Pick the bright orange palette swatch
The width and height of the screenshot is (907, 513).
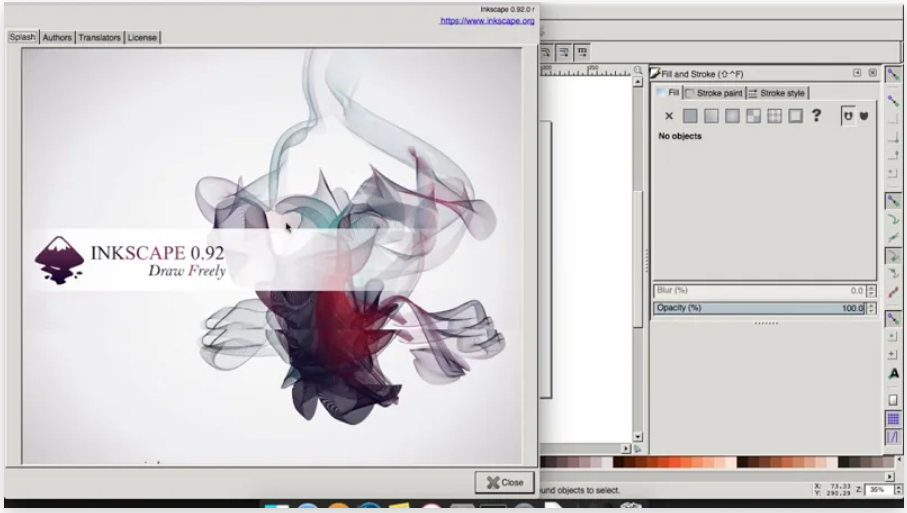click(x=674, y=462)
